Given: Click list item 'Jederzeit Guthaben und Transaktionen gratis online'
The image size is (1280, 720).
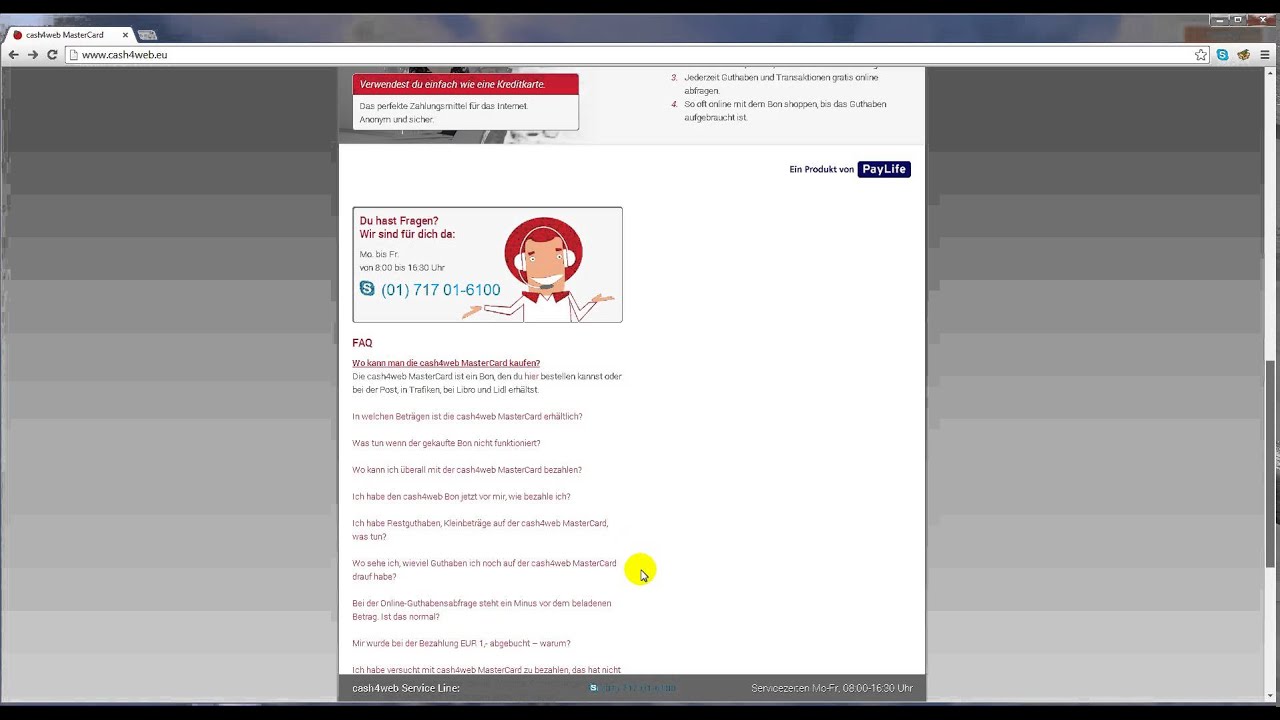Looking at the screenshot, I should pos(781,84).
